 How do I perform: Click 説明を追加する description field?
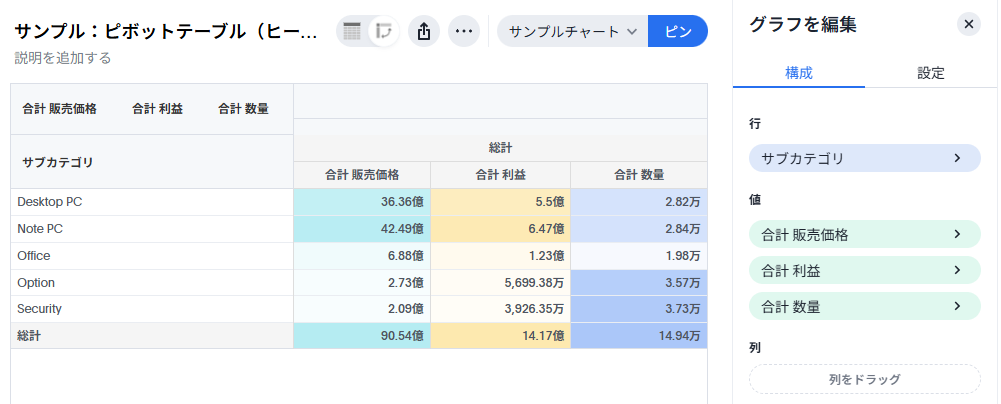[x=63, y=58]
